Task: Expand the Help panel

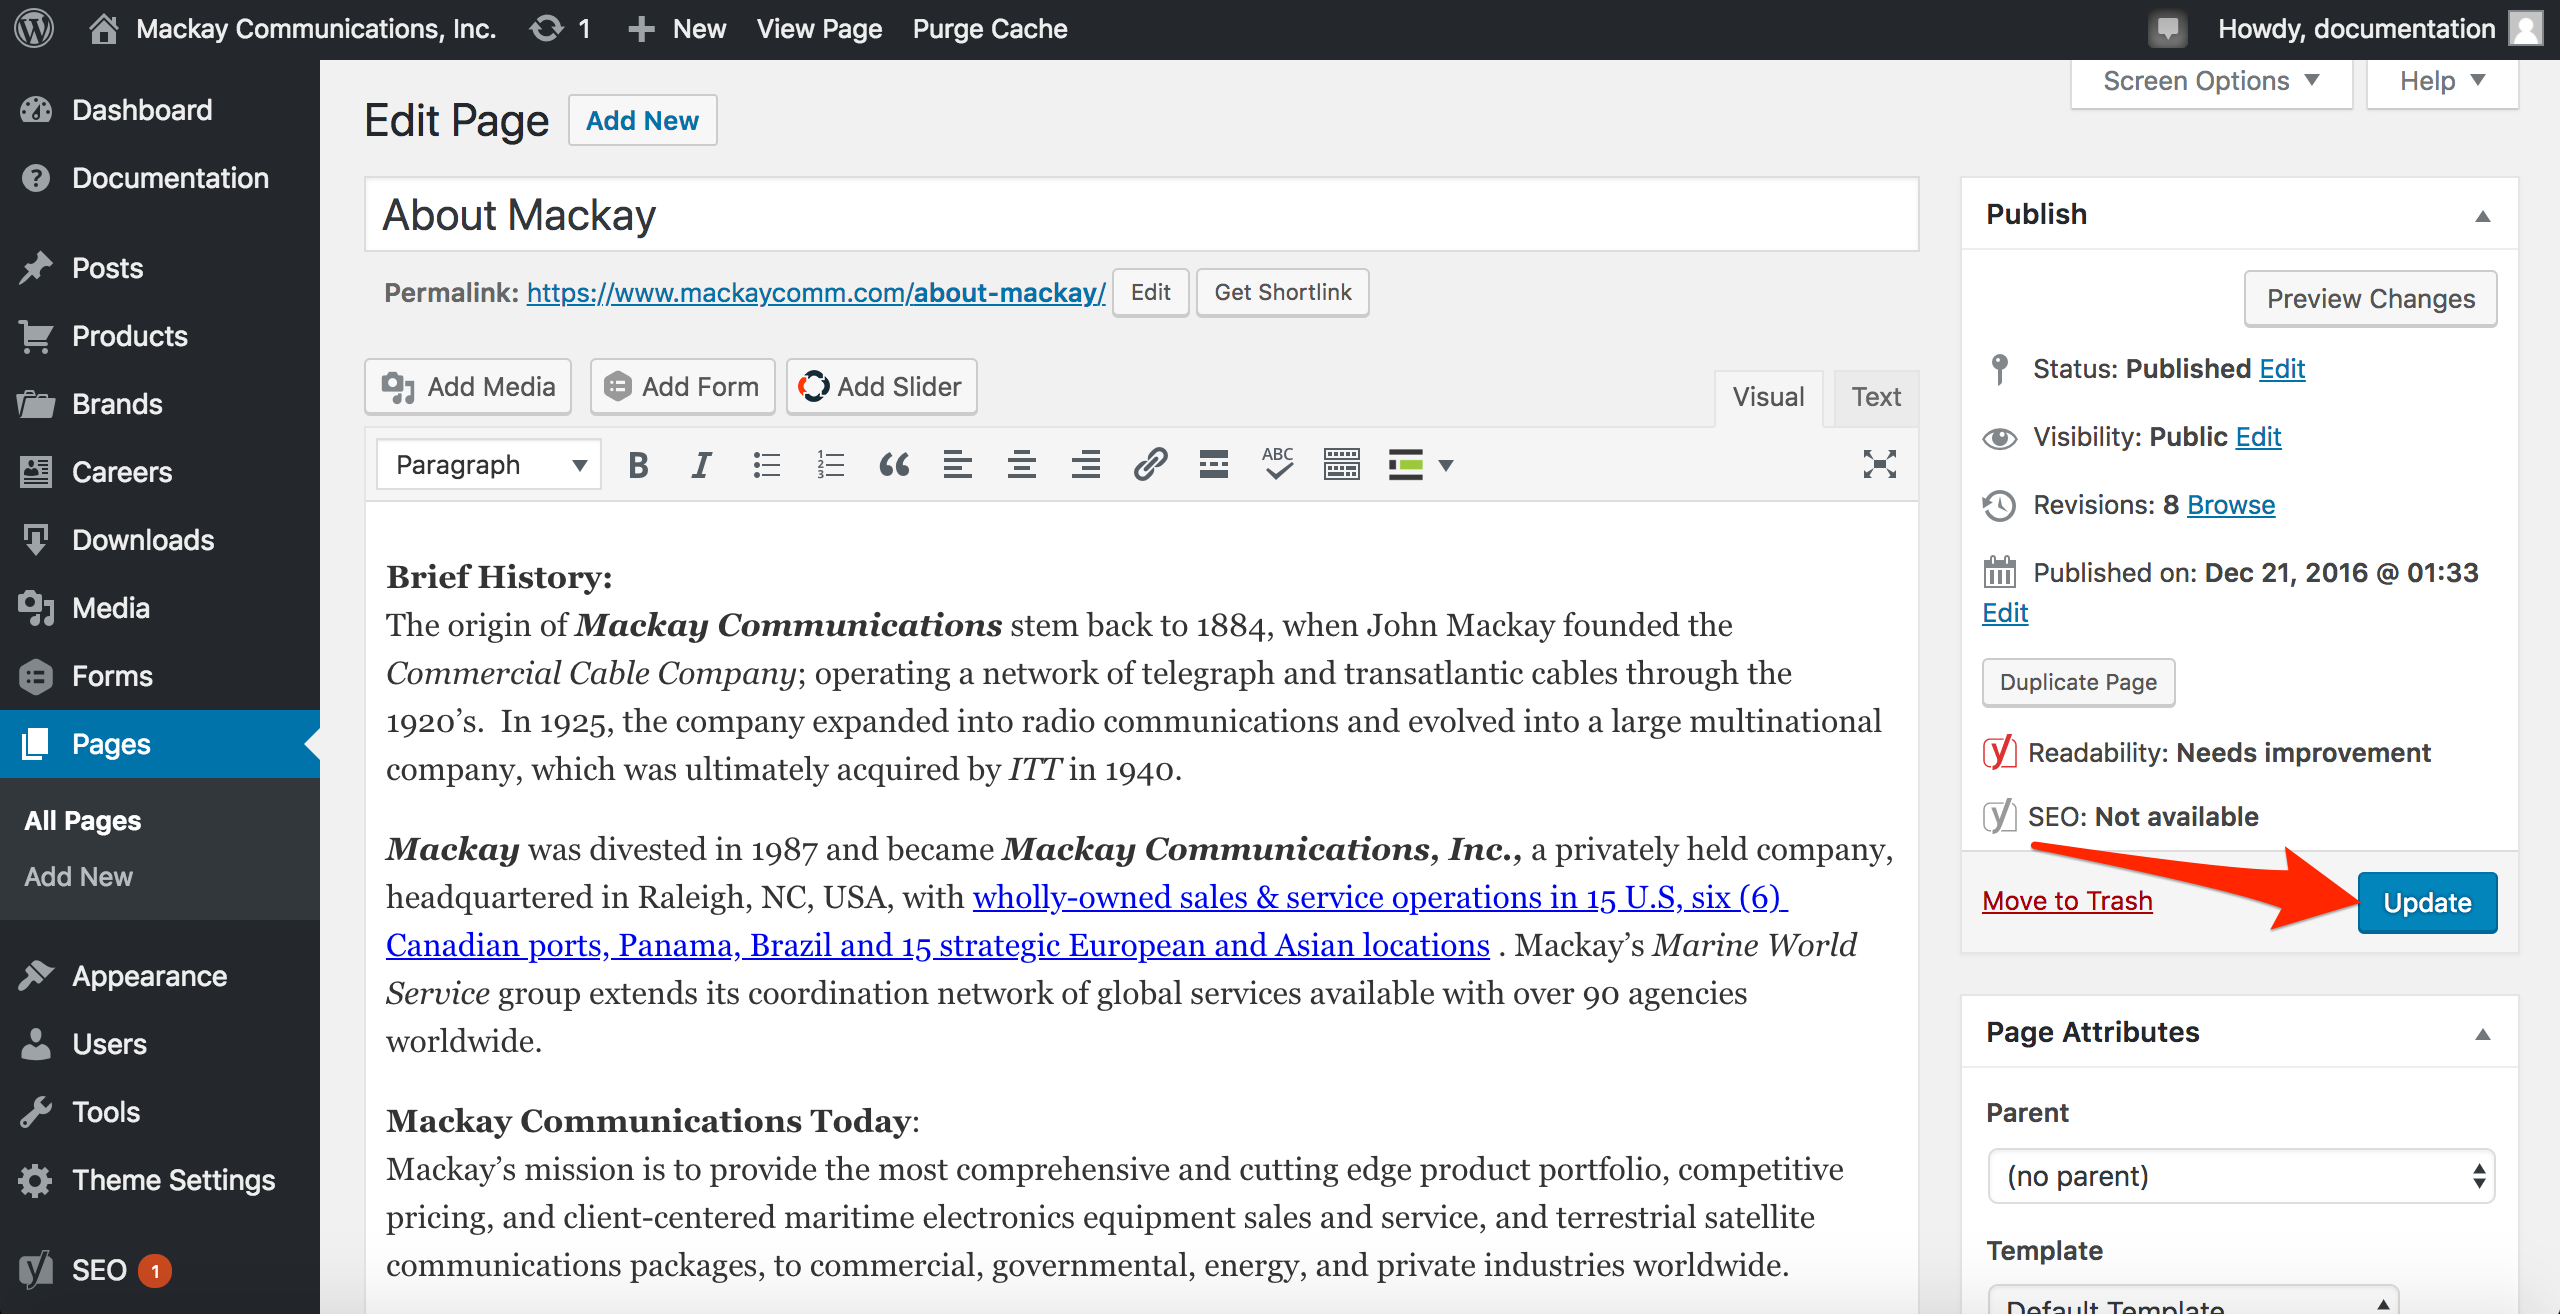Action: [2442, 82]
